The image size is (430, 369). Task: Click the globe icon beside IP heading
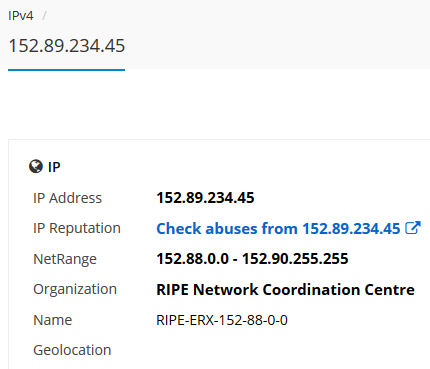click(36, 166)
